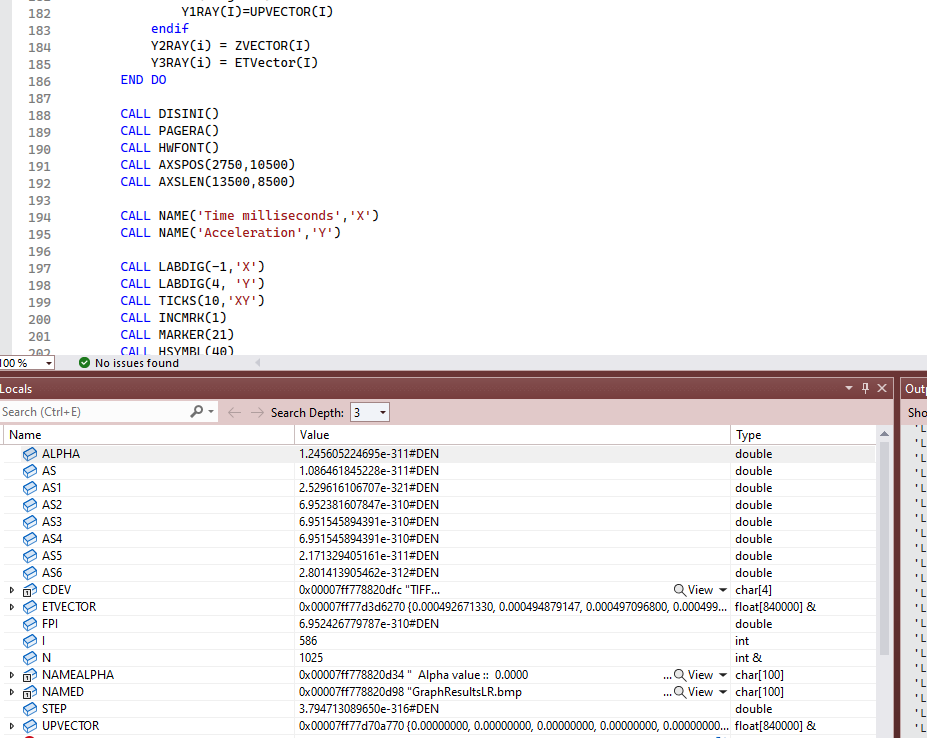This screenshot has height=738, width=927.
Task: Click the green No issues found checkmark
Action: [85, 362]
